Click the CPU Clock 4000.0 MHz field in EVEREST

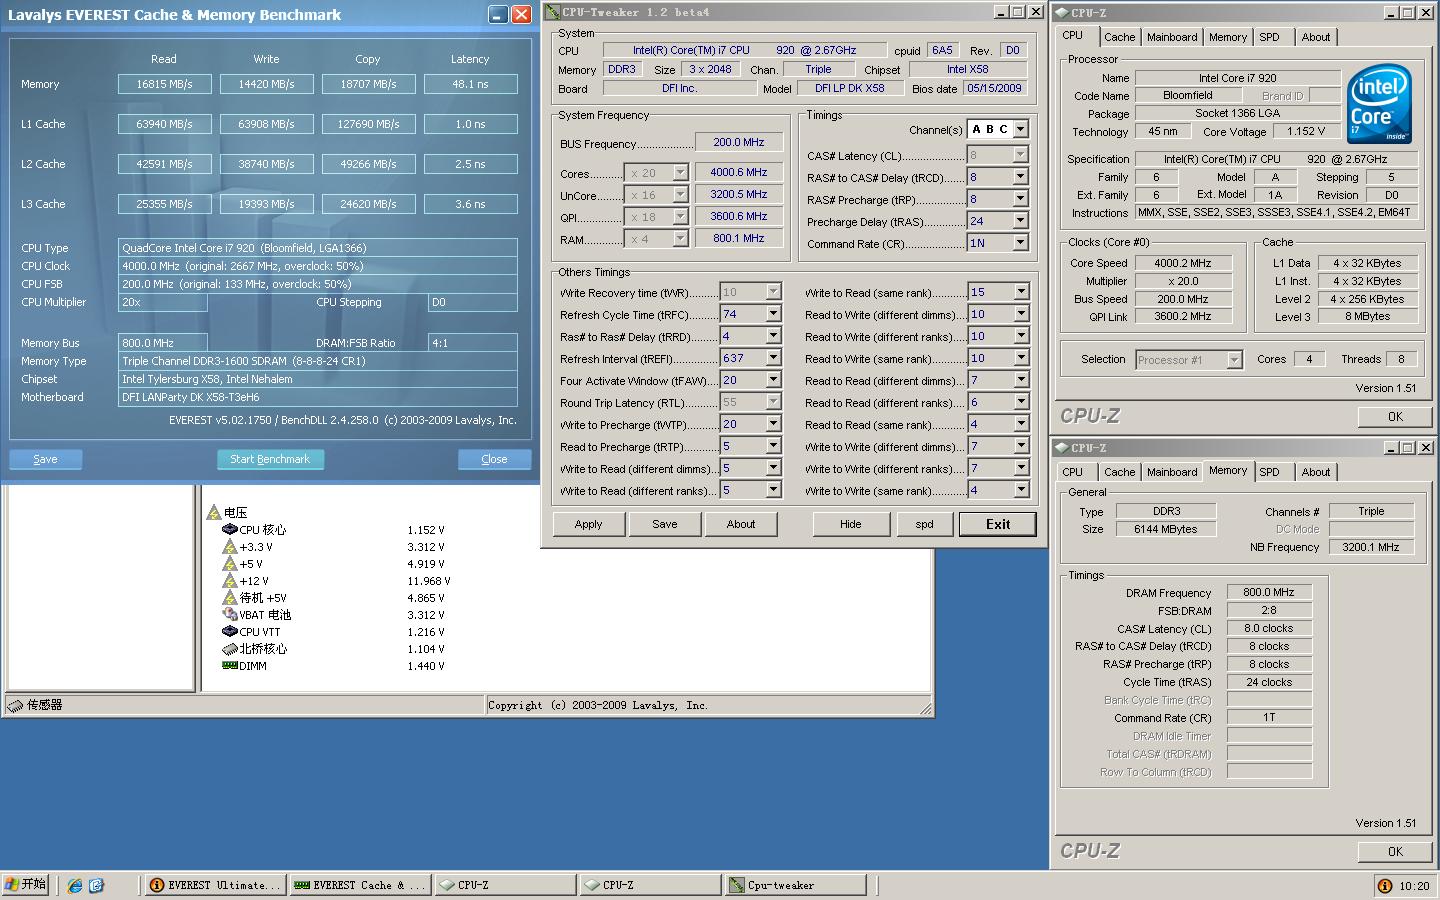318,266
